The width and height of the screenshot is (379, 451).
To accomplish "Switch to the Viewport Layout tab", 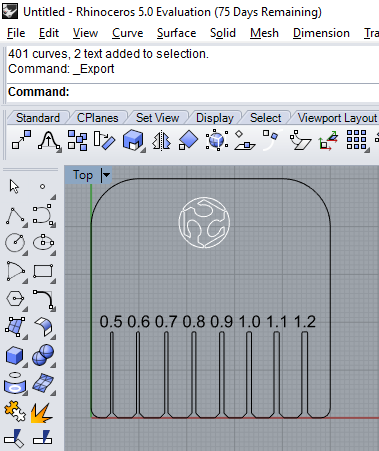I will click(x=337, y=118).
